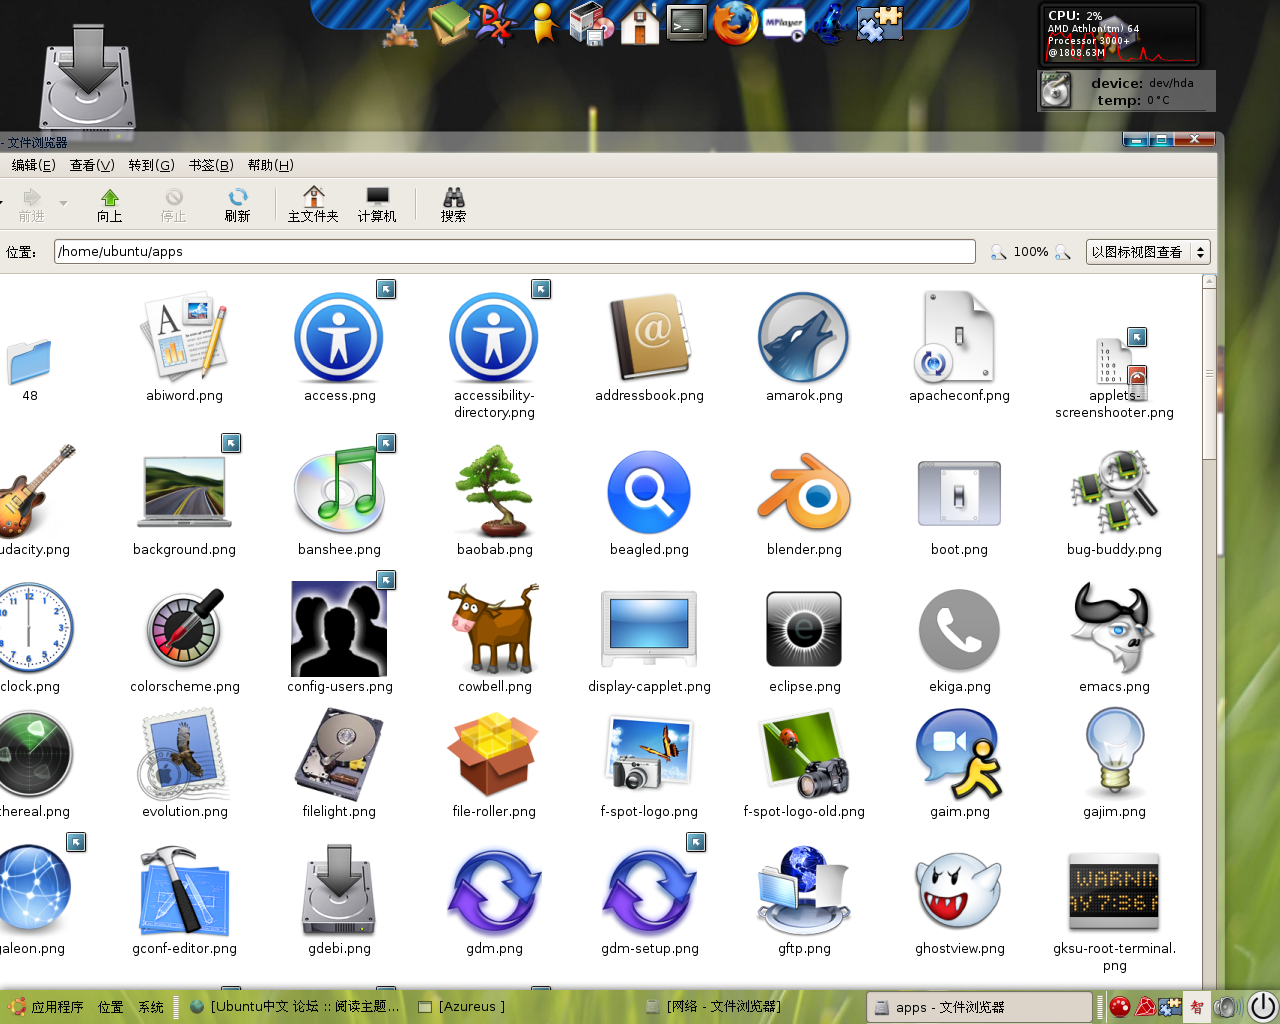Select the eclipse.png icon
The image size is (1280, 1024).
click(x=804, y=629)
